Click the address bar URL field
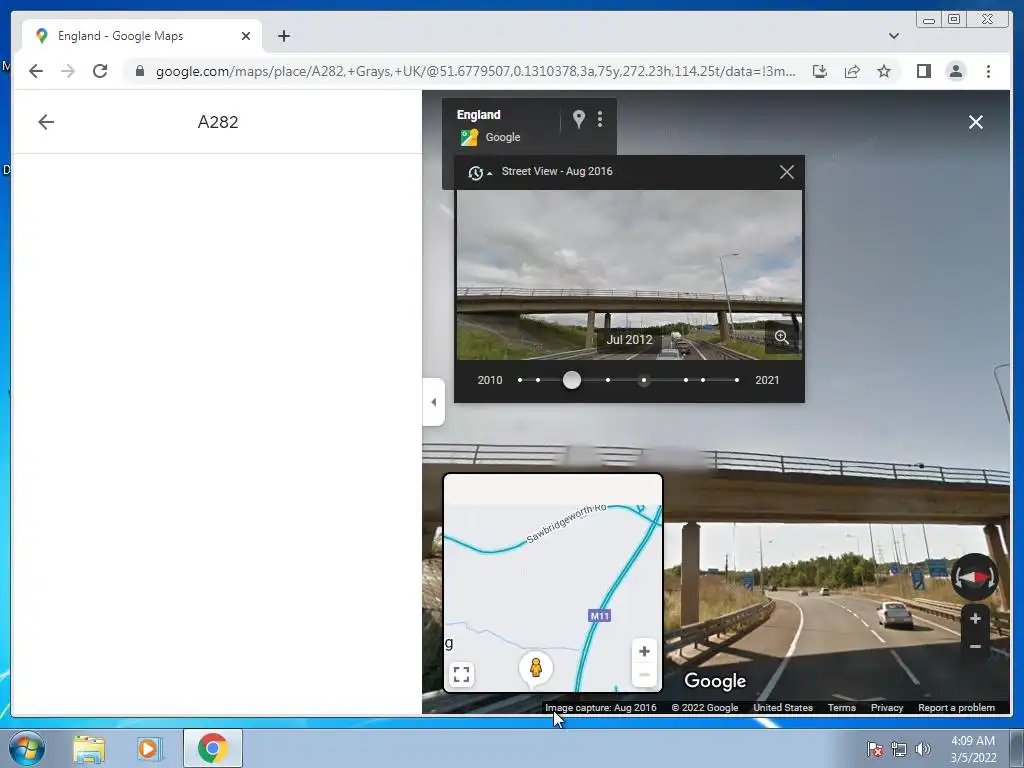Image resolution: width=1024 pixels, height=768 pixels. coord(475,71)
